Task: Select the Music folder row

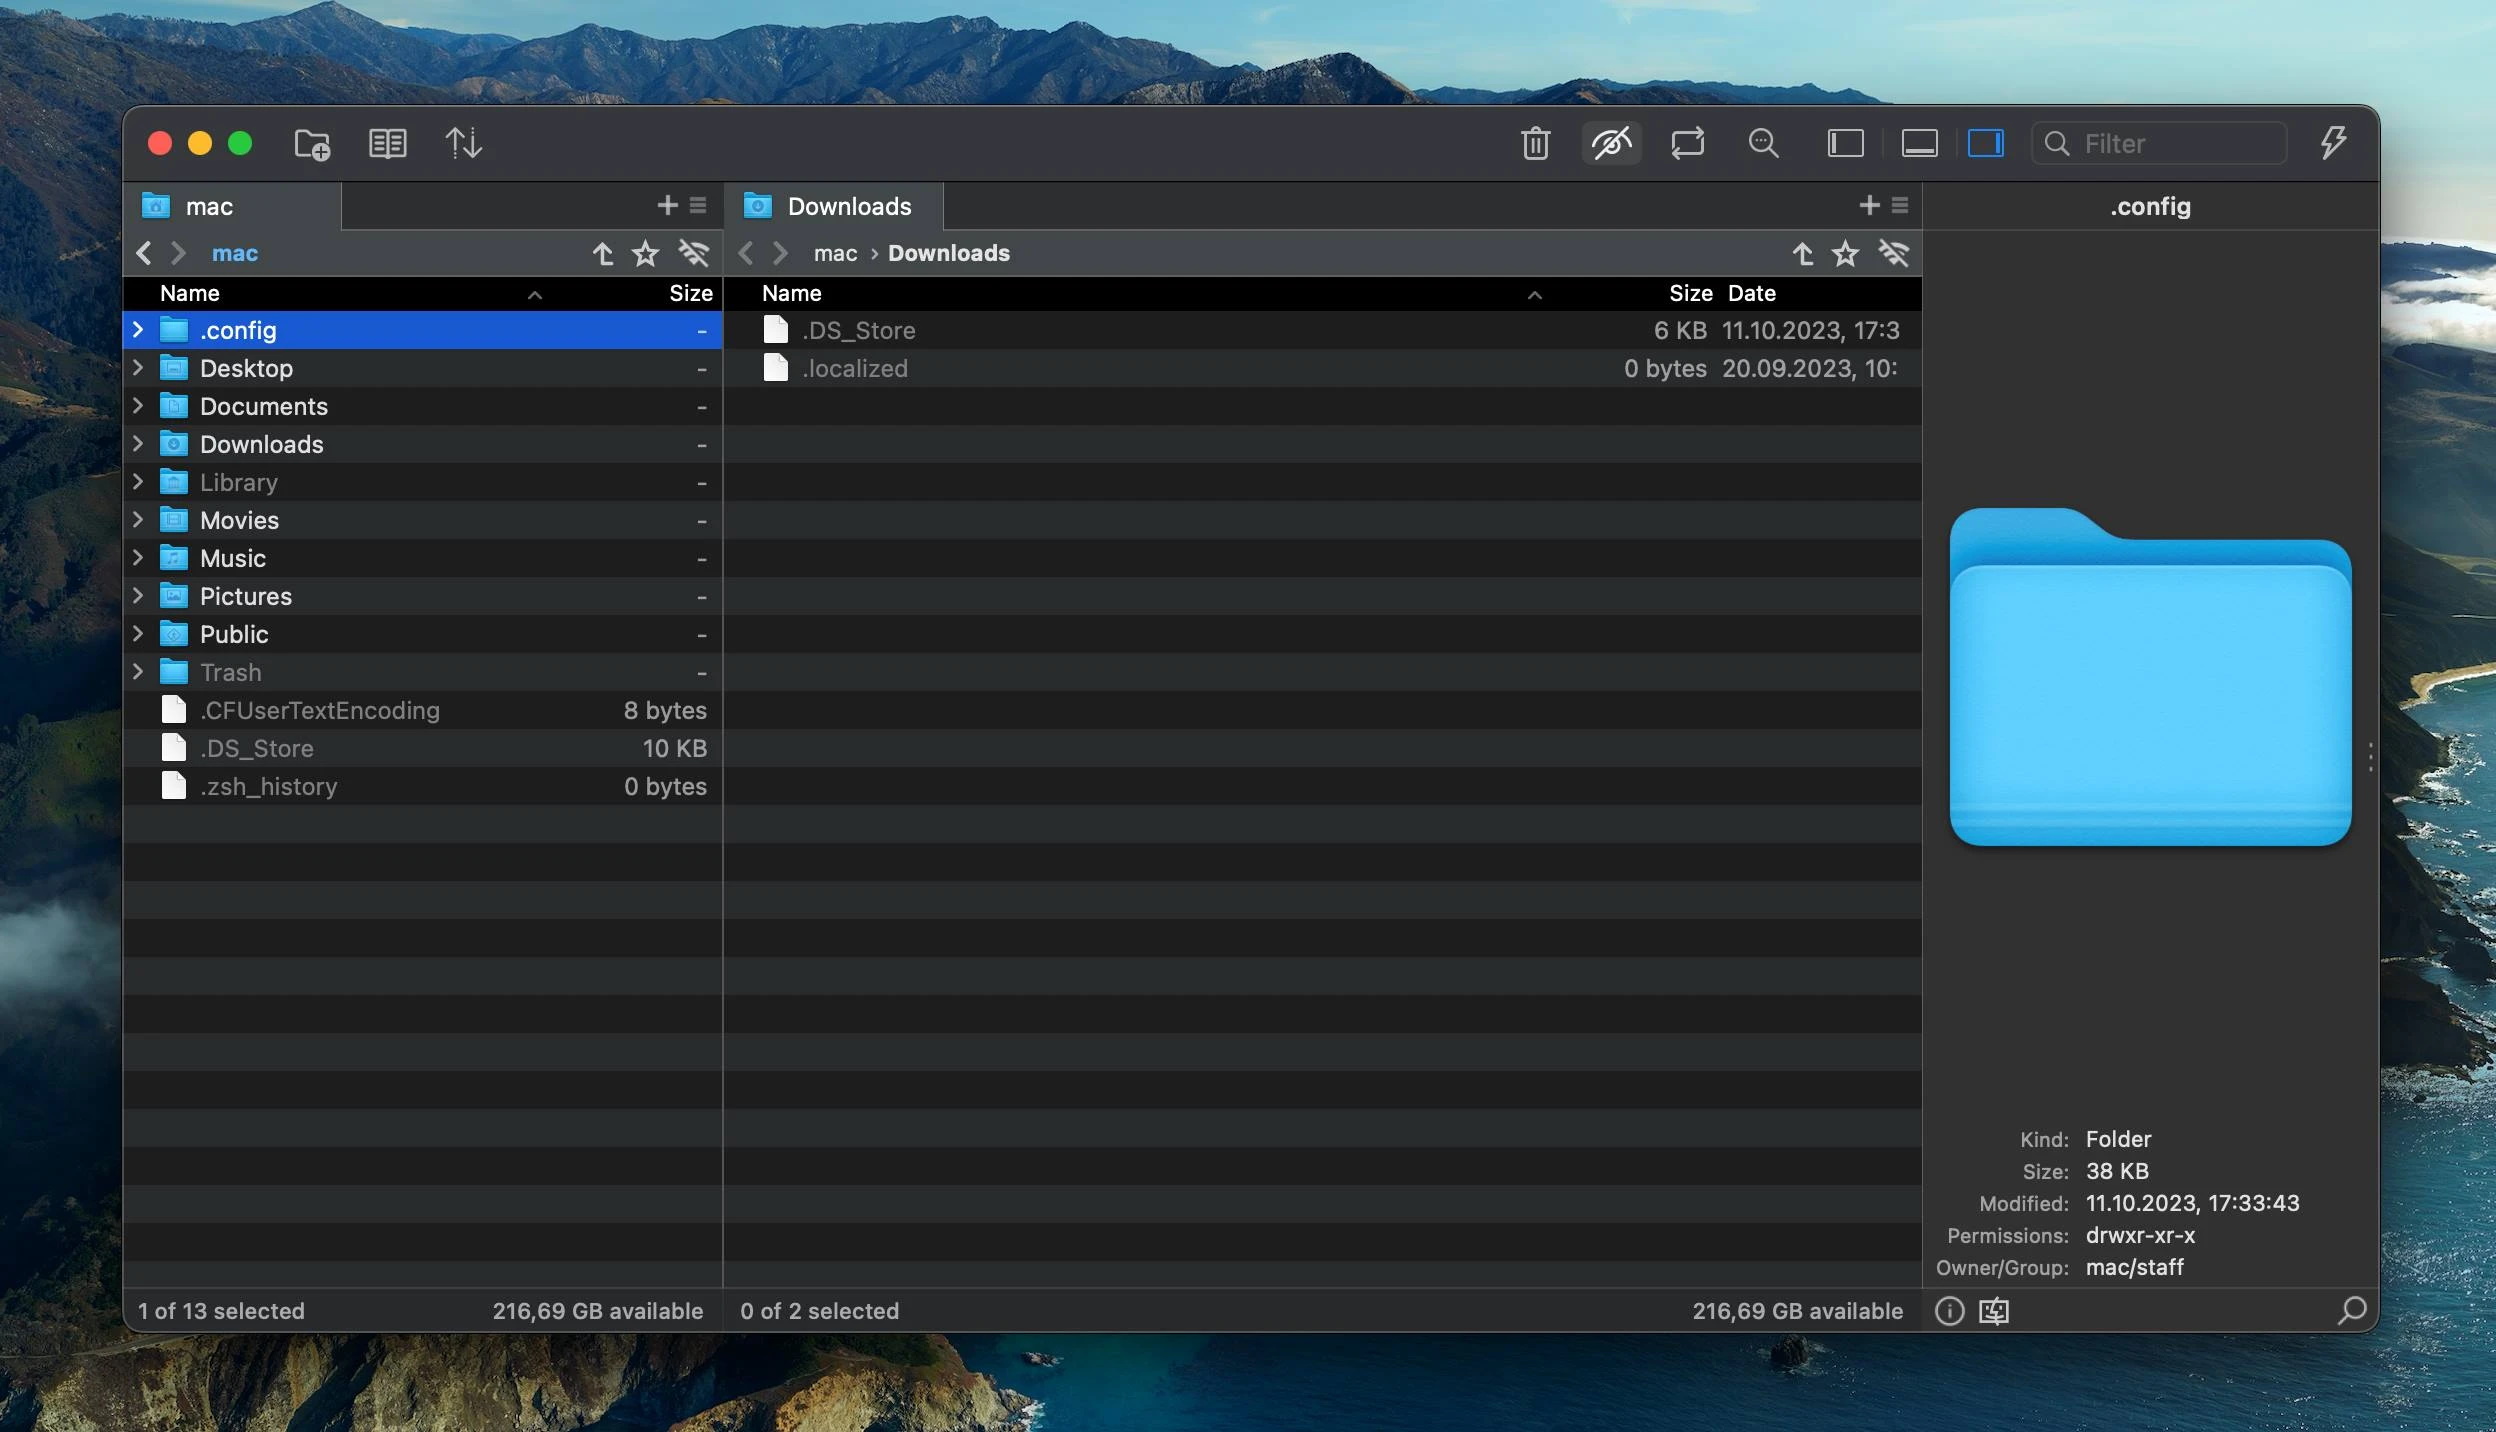Action: (x=422, y=558)
